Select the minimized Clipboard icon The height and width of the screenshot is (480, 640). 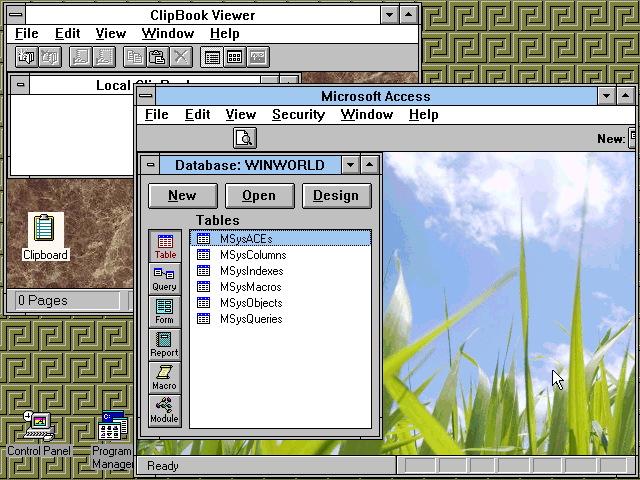click(x=45, y=236)
